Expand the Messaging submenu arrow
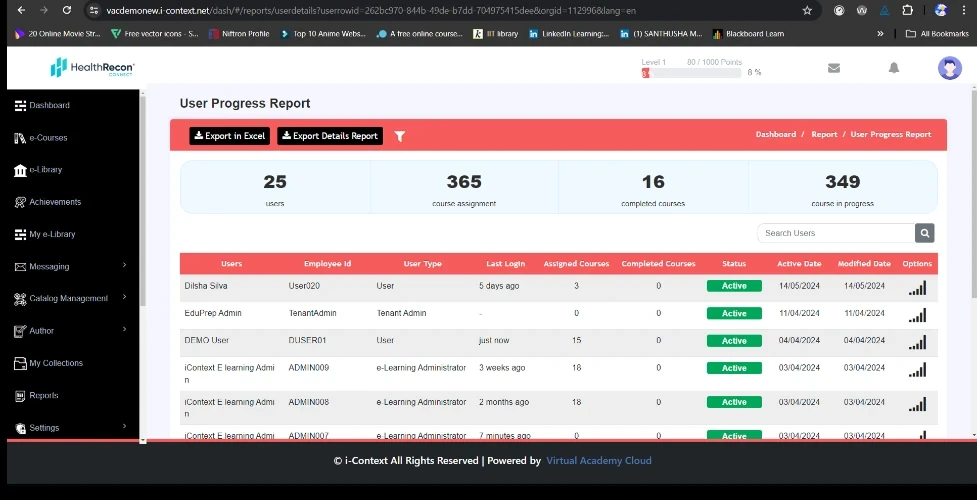977x500 pixels. click(x=125, y=266)
